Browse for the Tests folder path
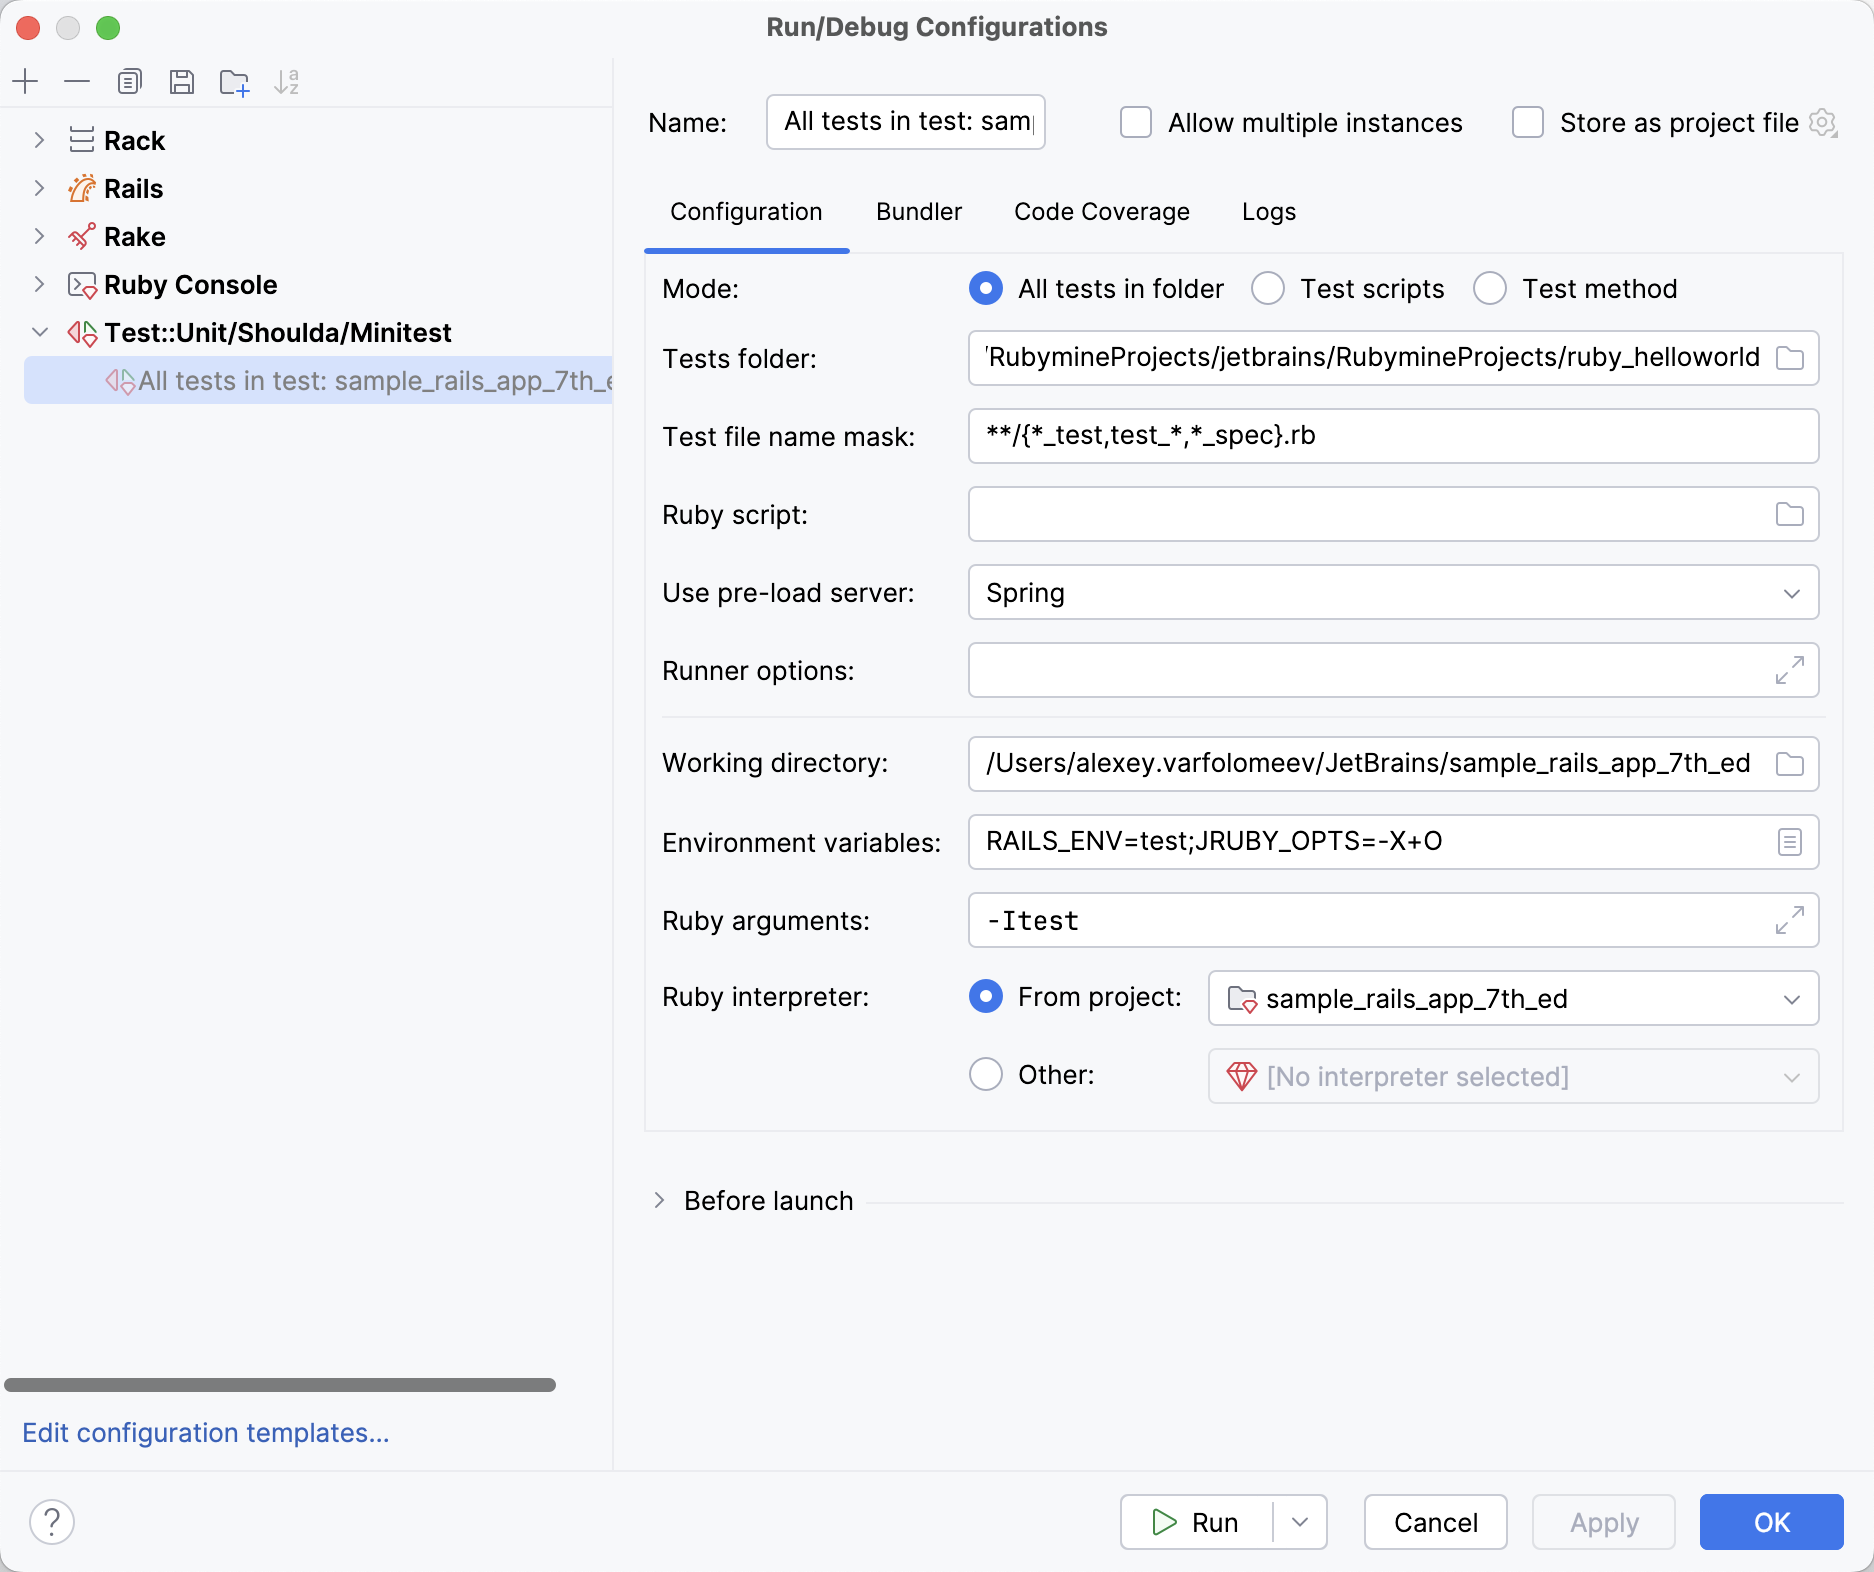Screen dimensions: 1874x1572 click(x=1789, y=358)
